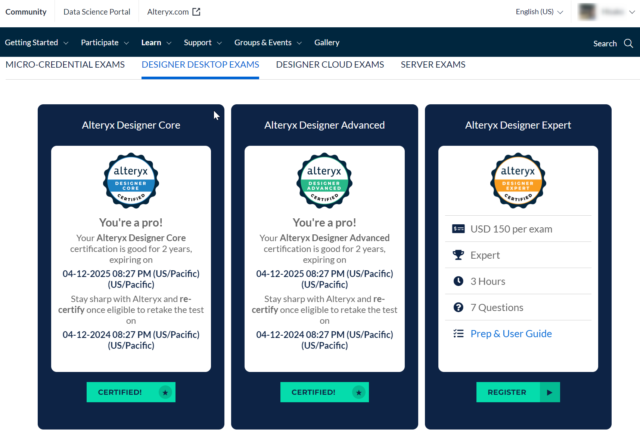640x434 pixels.
Task: Click the checklist icon beside Prep & User Guide
Action: click(458, 334)
